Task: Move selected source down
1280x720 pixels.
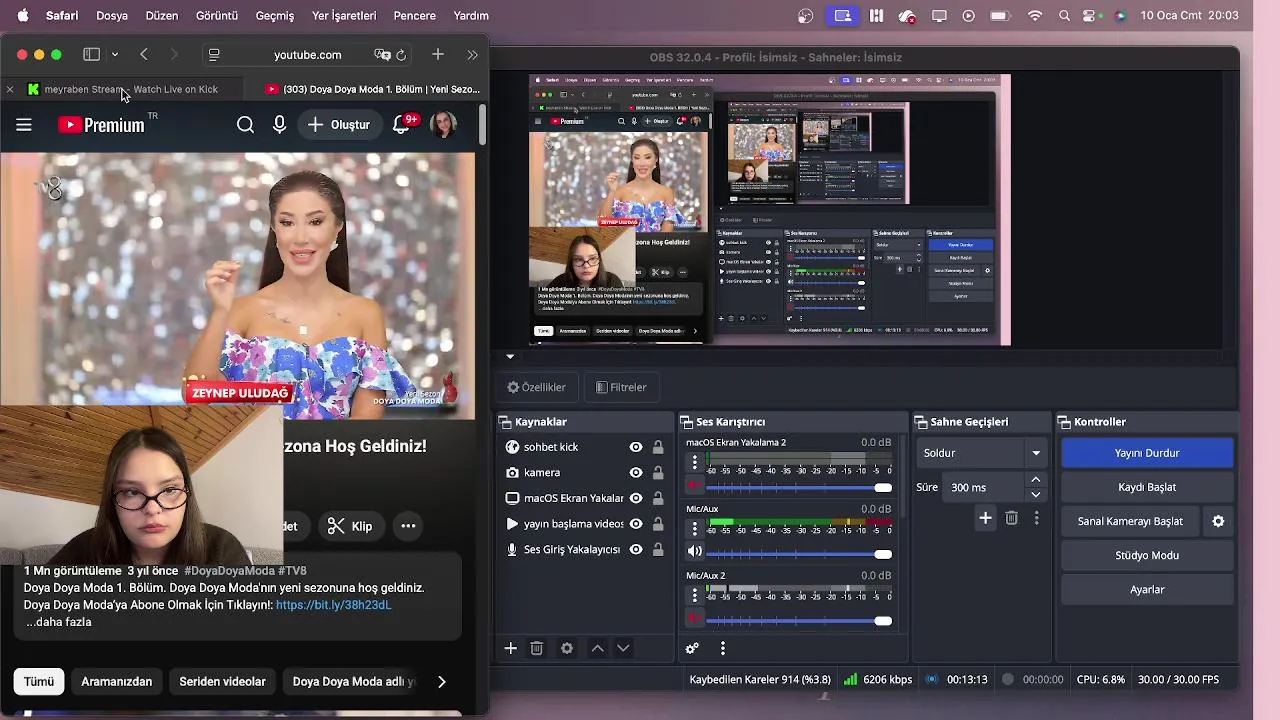Action: pyautogui.click(x=623, y=648)
